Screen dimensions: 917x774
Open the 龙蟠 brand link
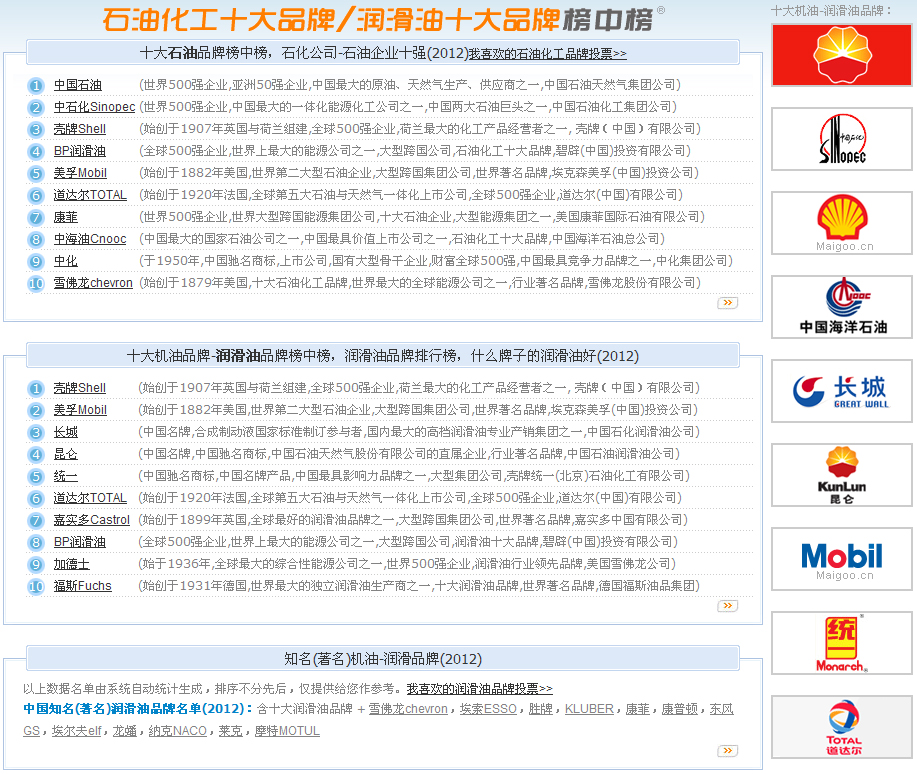(125, 731)
